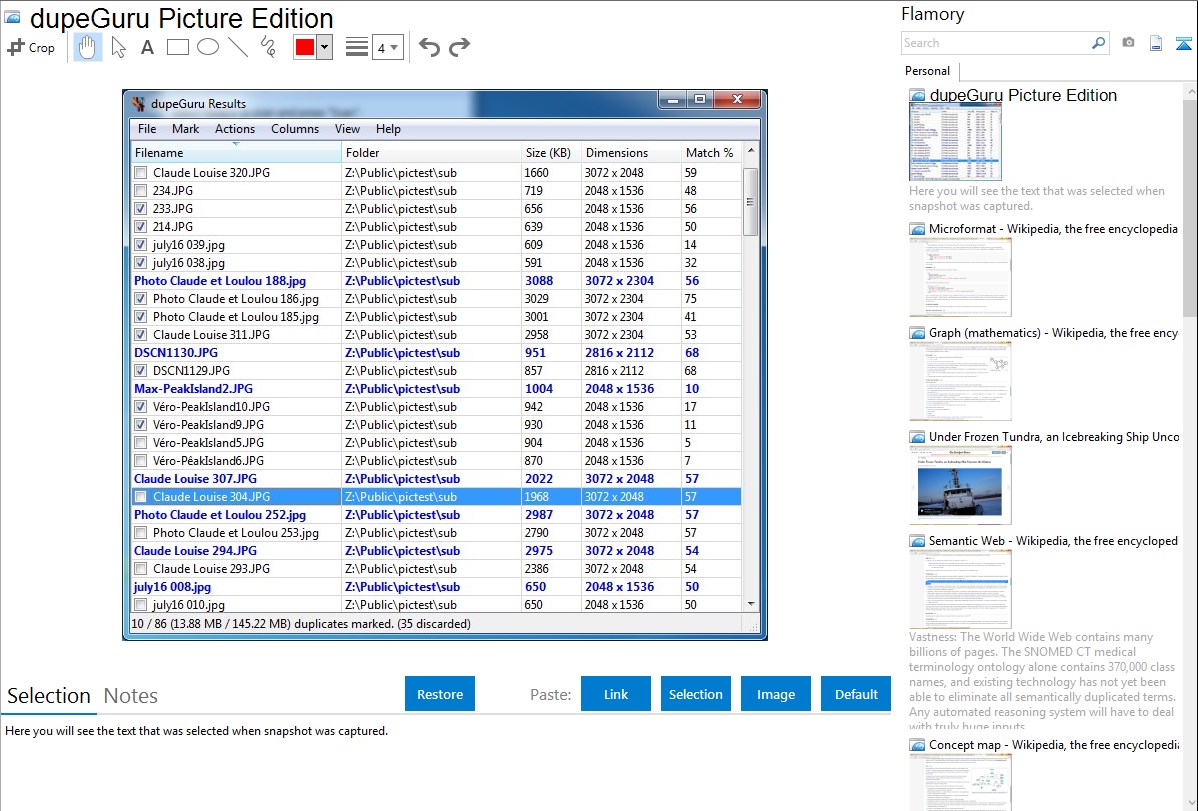This screenshot has width=1198, height=811.
Task: Click the Restore button
Action: 440,694
